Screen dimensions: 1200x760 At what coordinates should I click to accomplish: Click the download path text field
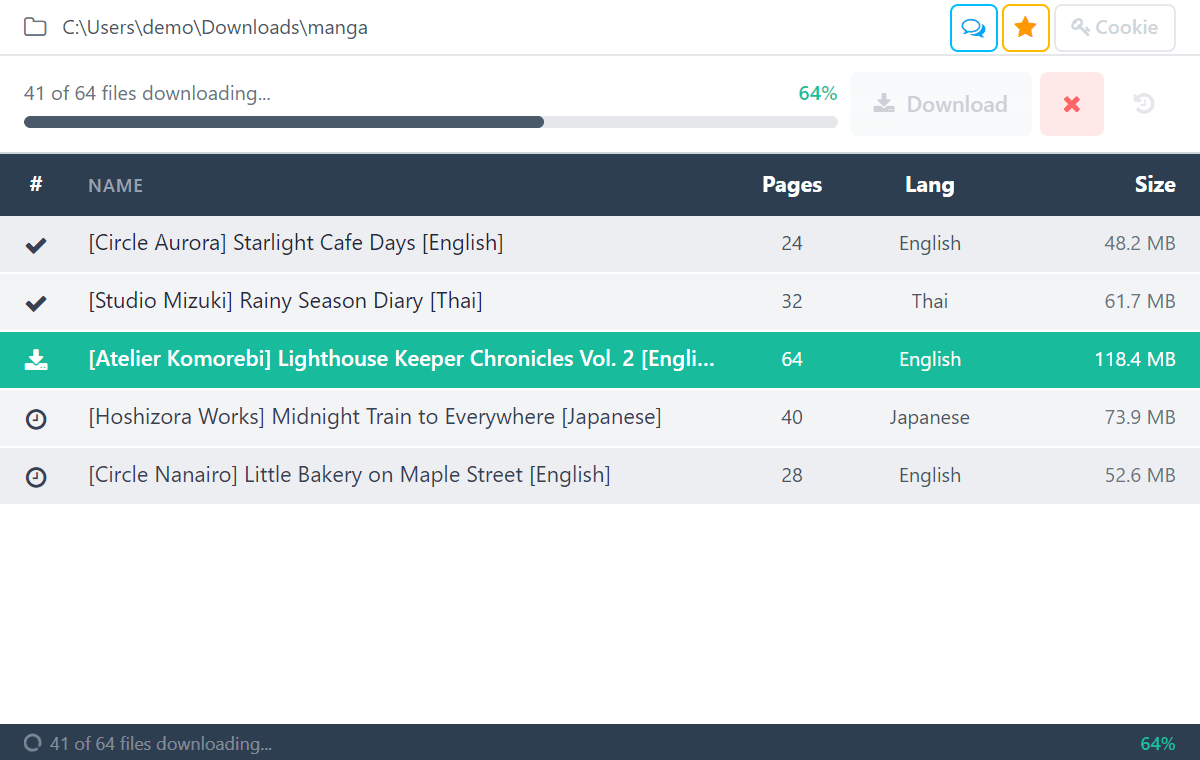click(215, 27)
